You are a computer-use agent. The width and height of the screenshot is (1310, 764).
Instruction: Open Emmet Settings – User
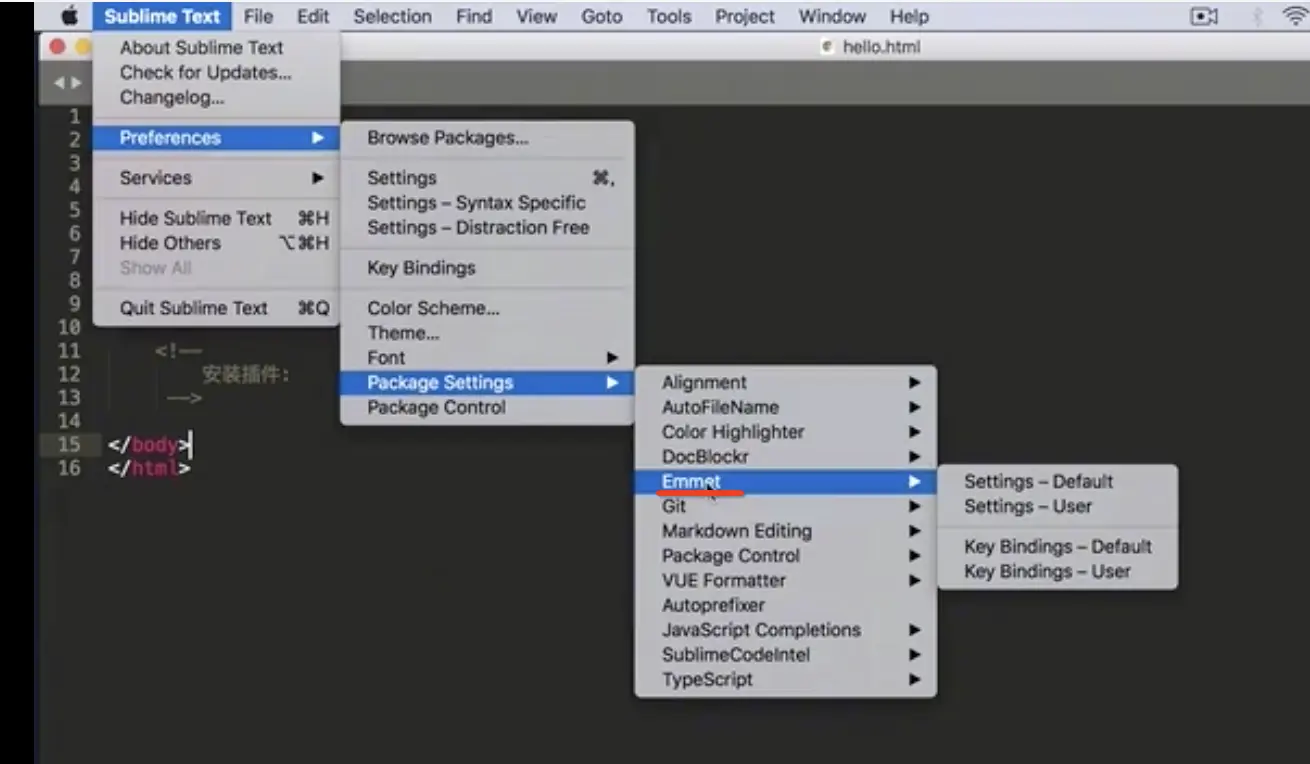(1058, 506)
